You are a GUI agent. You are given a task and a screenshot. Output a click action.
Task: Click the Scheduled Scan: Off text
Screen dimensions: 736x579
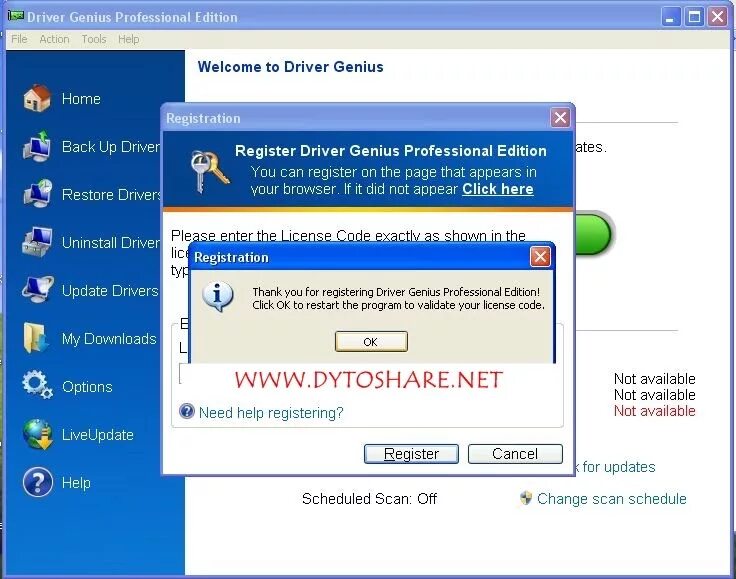[369, 498]
